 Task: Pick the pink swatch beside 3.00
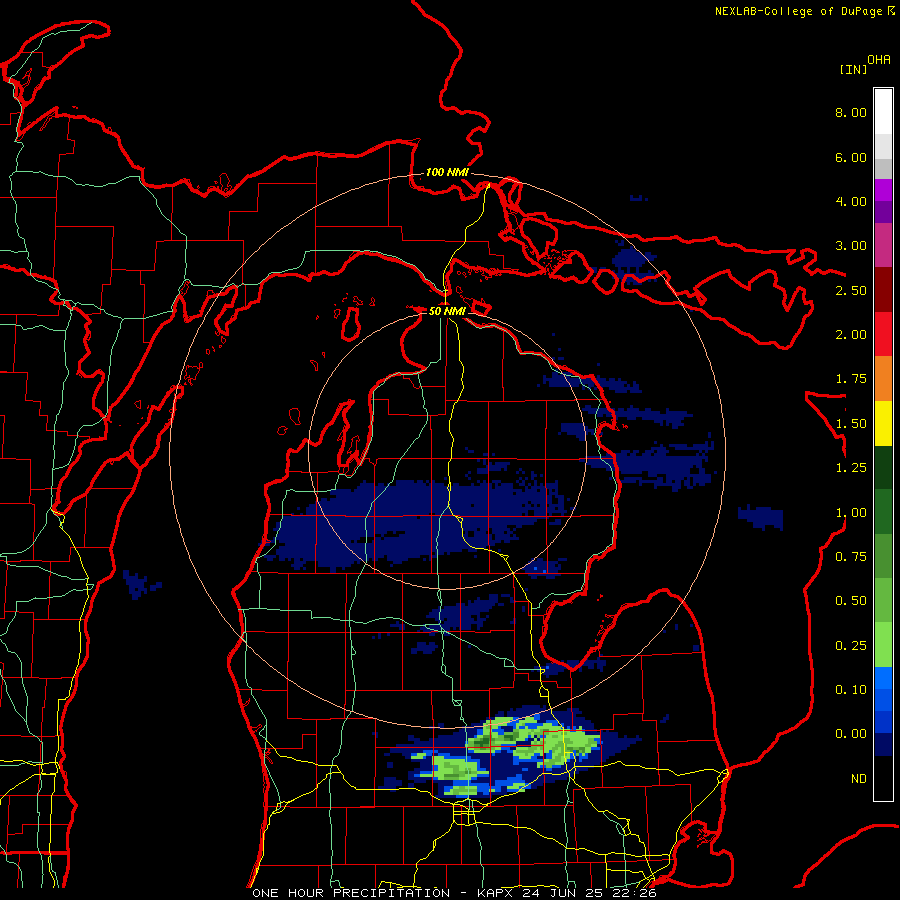883,245
